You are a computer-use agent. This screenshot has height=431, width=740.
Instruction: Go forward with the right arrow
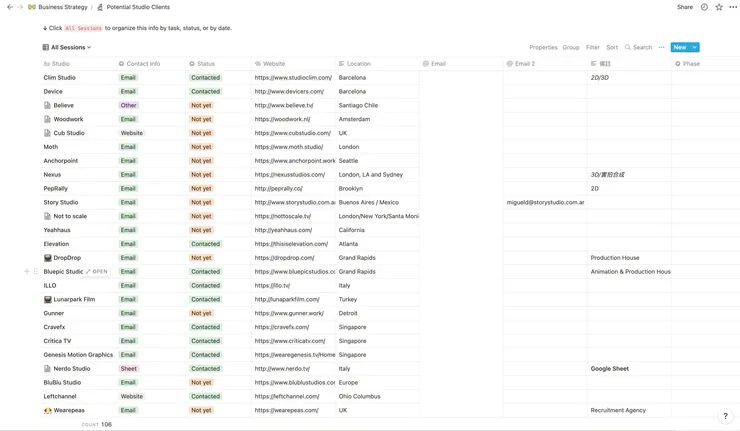[20, 7]
